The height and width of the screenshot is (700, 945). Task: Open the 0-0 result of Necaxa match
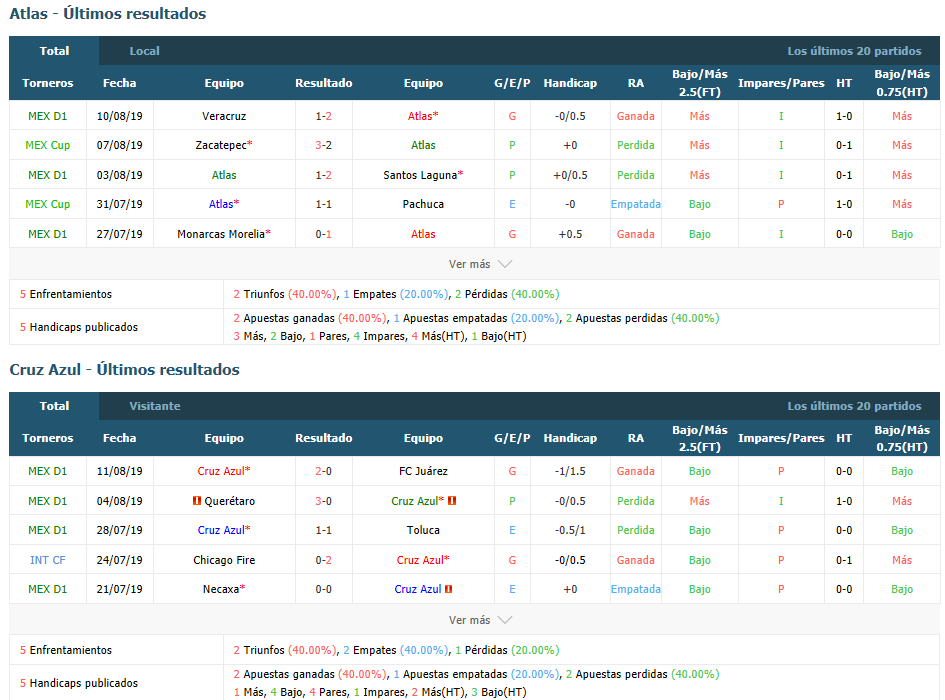coord(324,589)
